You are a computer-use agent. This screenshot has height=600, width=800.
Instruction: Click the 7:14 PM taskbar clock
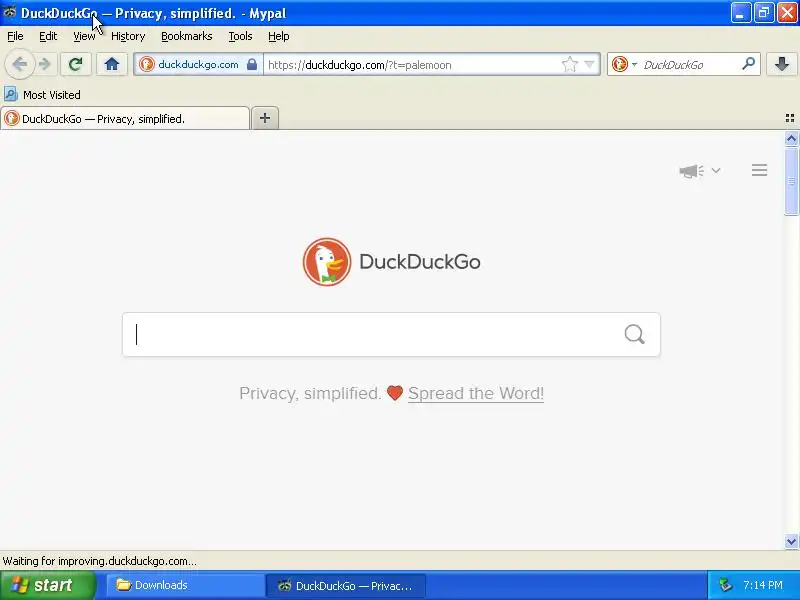pos(763,585)
